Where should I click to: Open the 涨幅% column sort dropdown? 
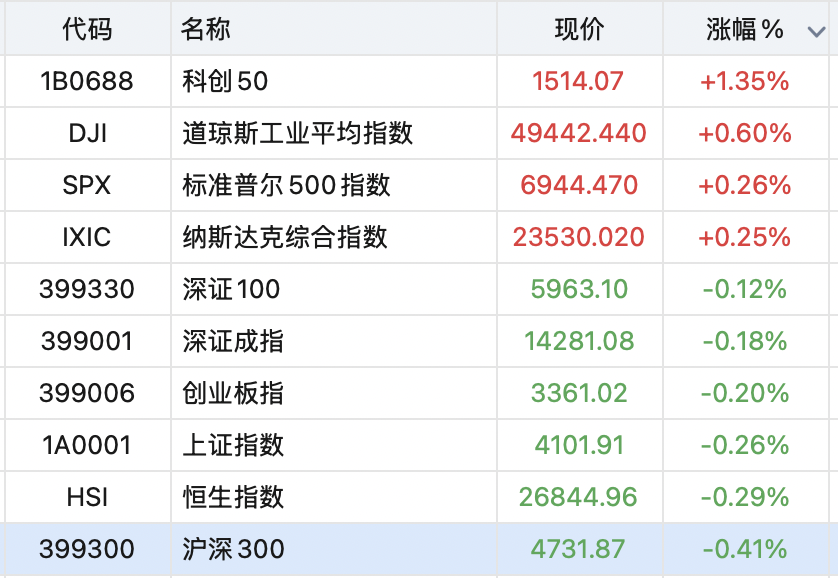(x=816, y=30)
